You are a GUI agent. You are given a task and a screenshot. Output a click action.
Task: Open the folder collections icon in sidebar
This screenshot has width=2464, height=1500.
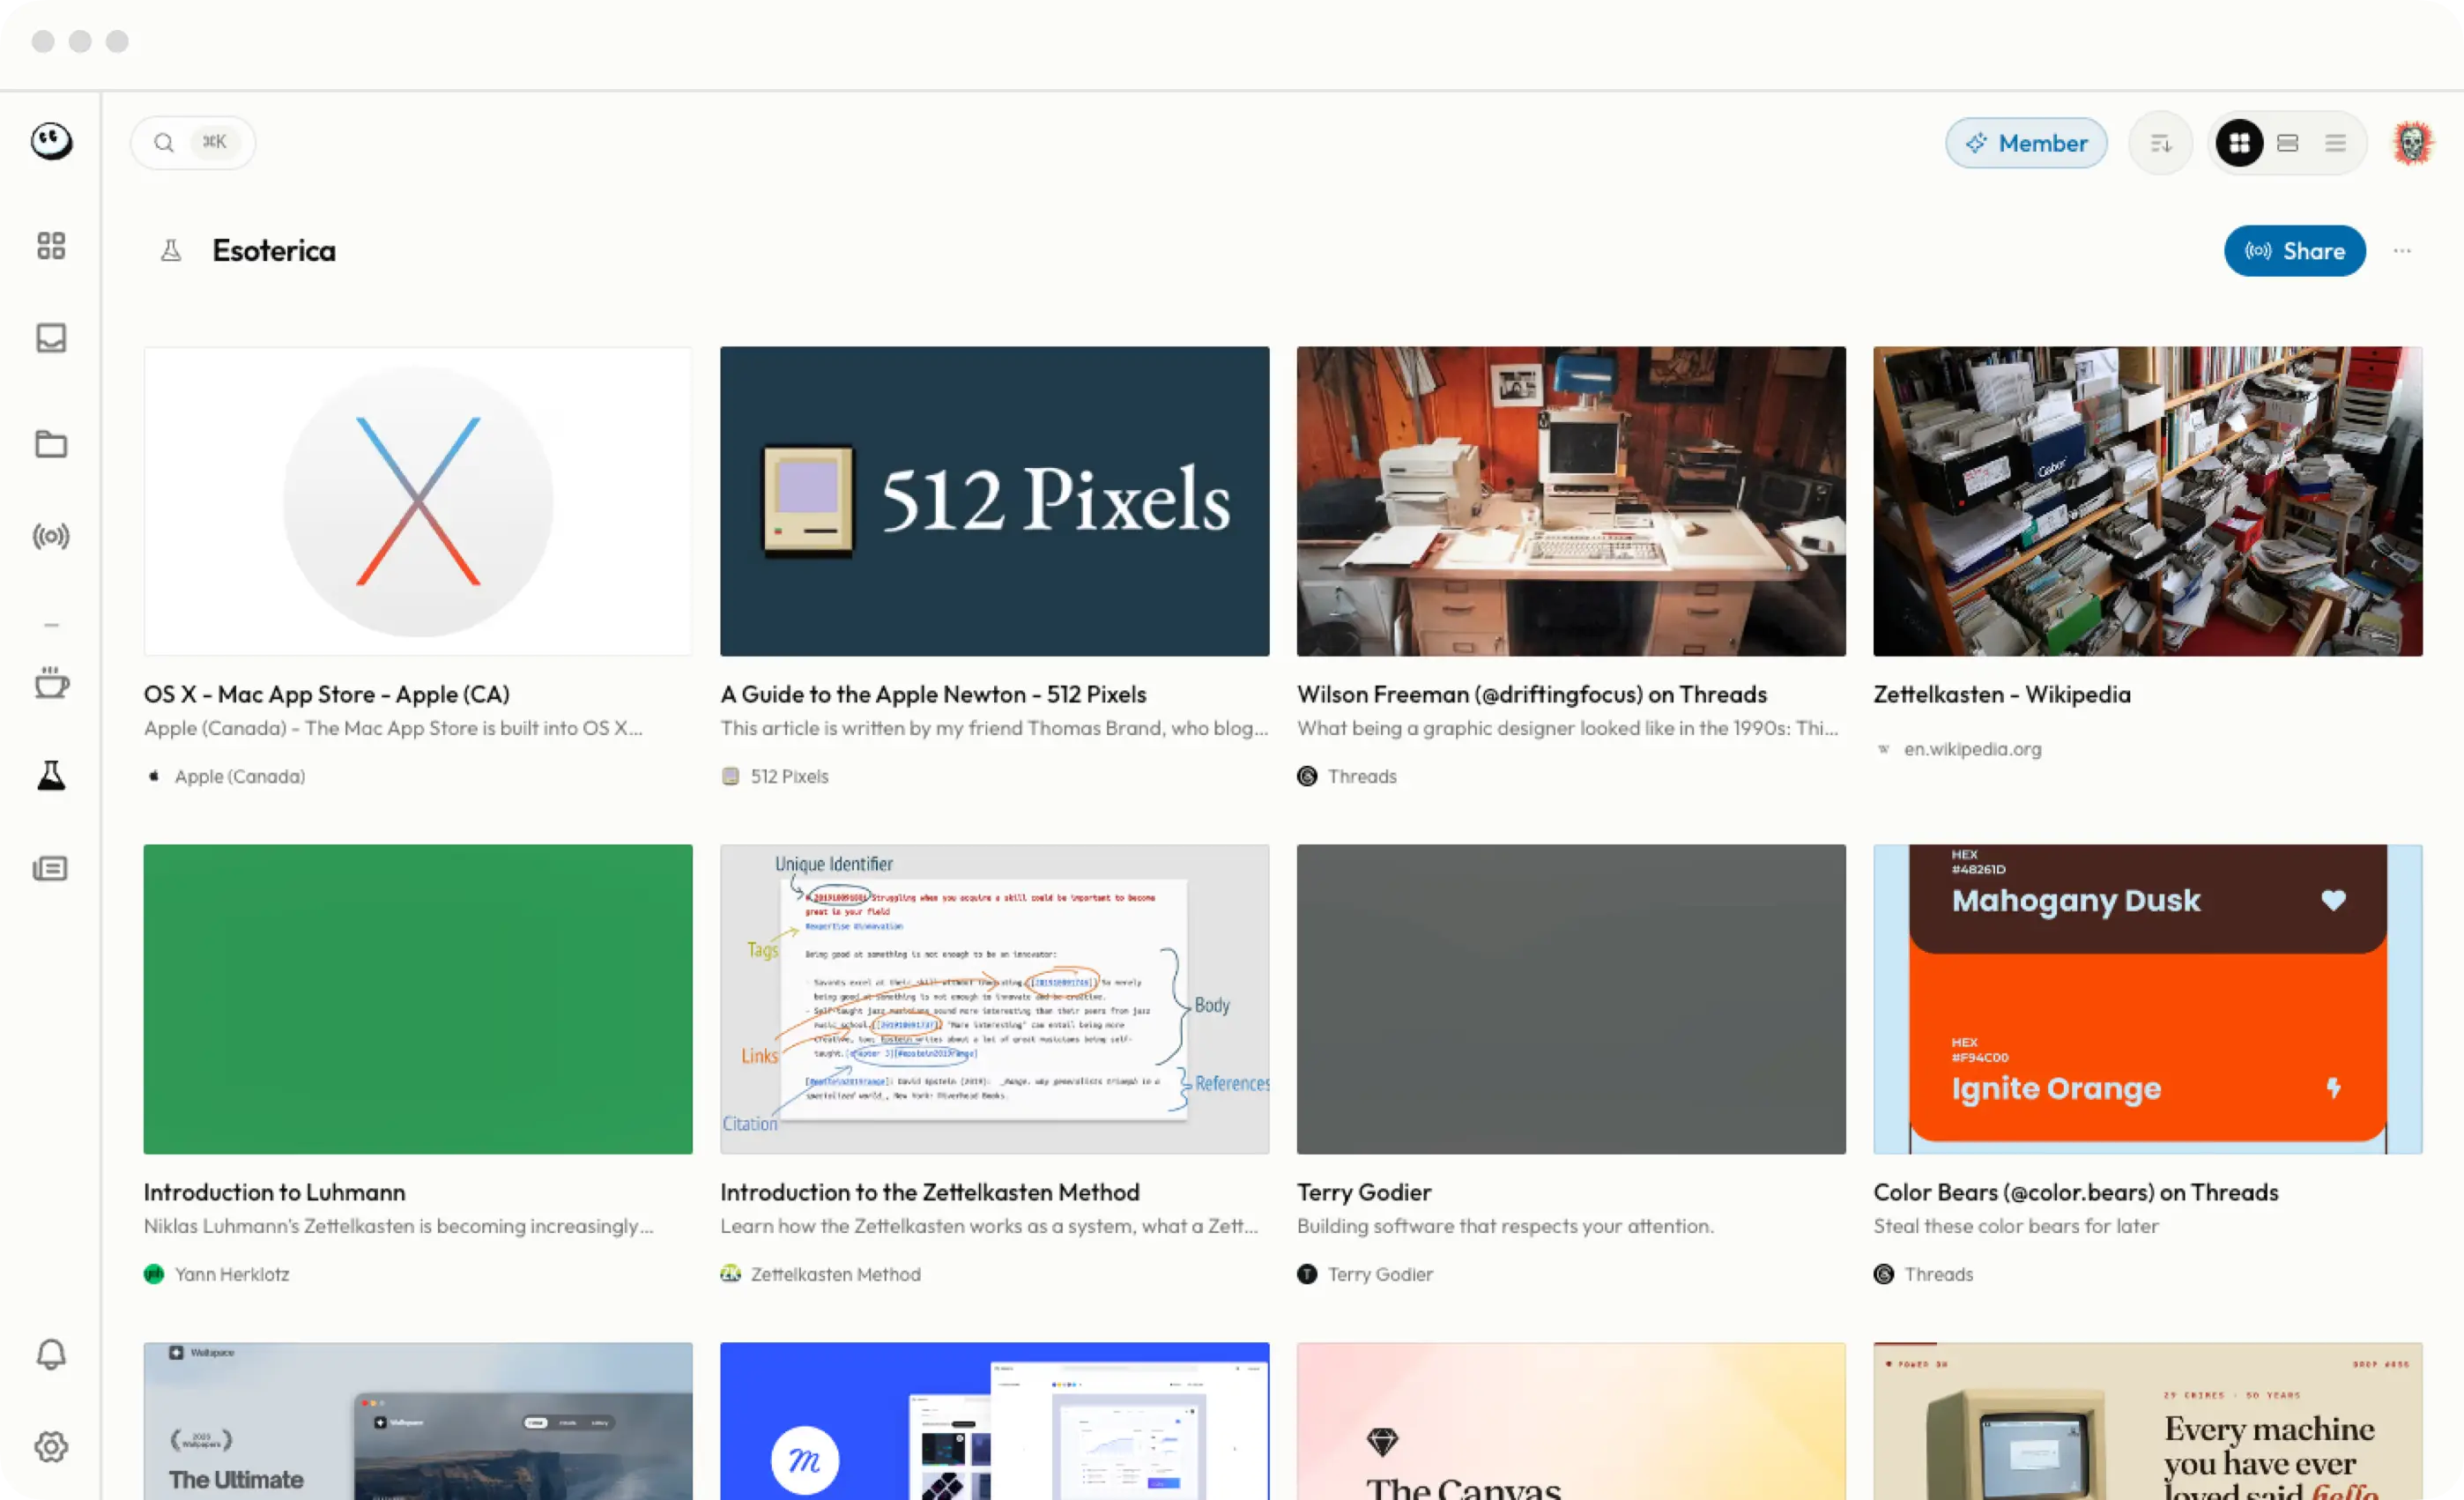click(51, 444)
